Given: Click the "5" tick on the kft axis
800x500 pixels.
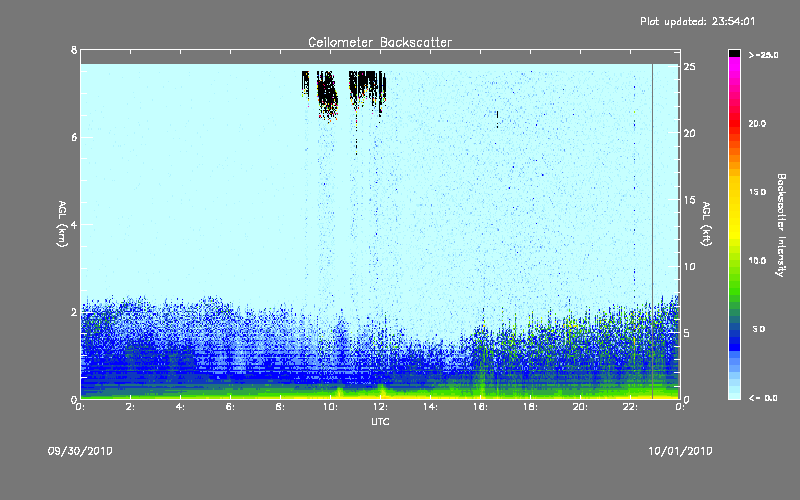Looking at the screenshot, I should tap(686, 333).
